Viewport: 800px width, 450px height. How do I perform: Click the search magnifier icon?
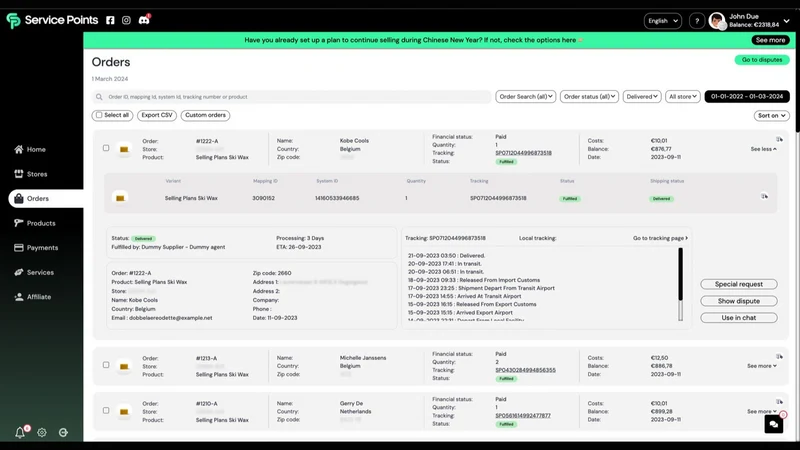(x=99, y=97)
